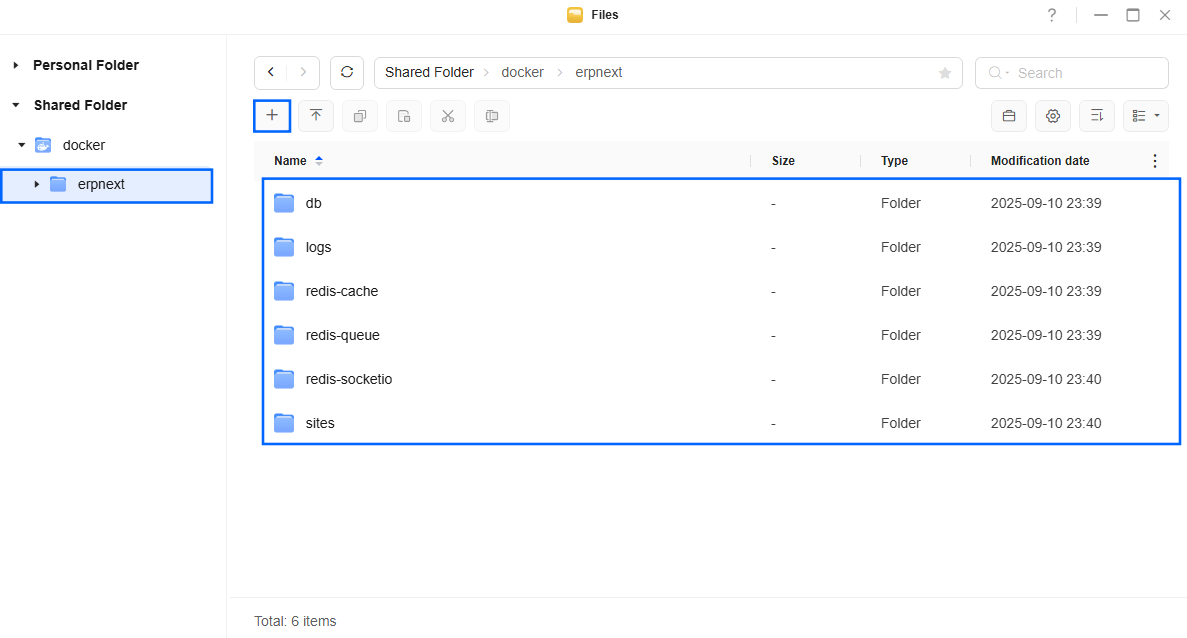Viewport: 1187px width, 638px height.
Task: Select Personal Folder in the sidebar
Action: coord(86,65)
